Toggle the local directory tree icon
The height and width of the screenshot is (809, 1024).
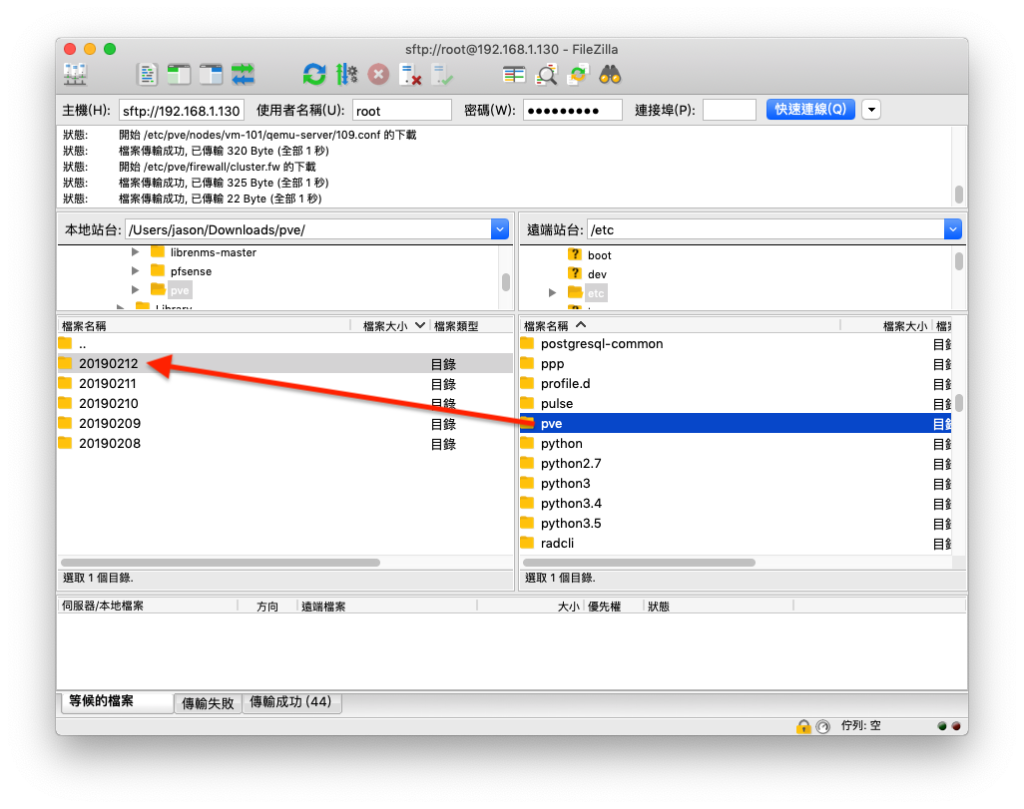click(178, 74)
